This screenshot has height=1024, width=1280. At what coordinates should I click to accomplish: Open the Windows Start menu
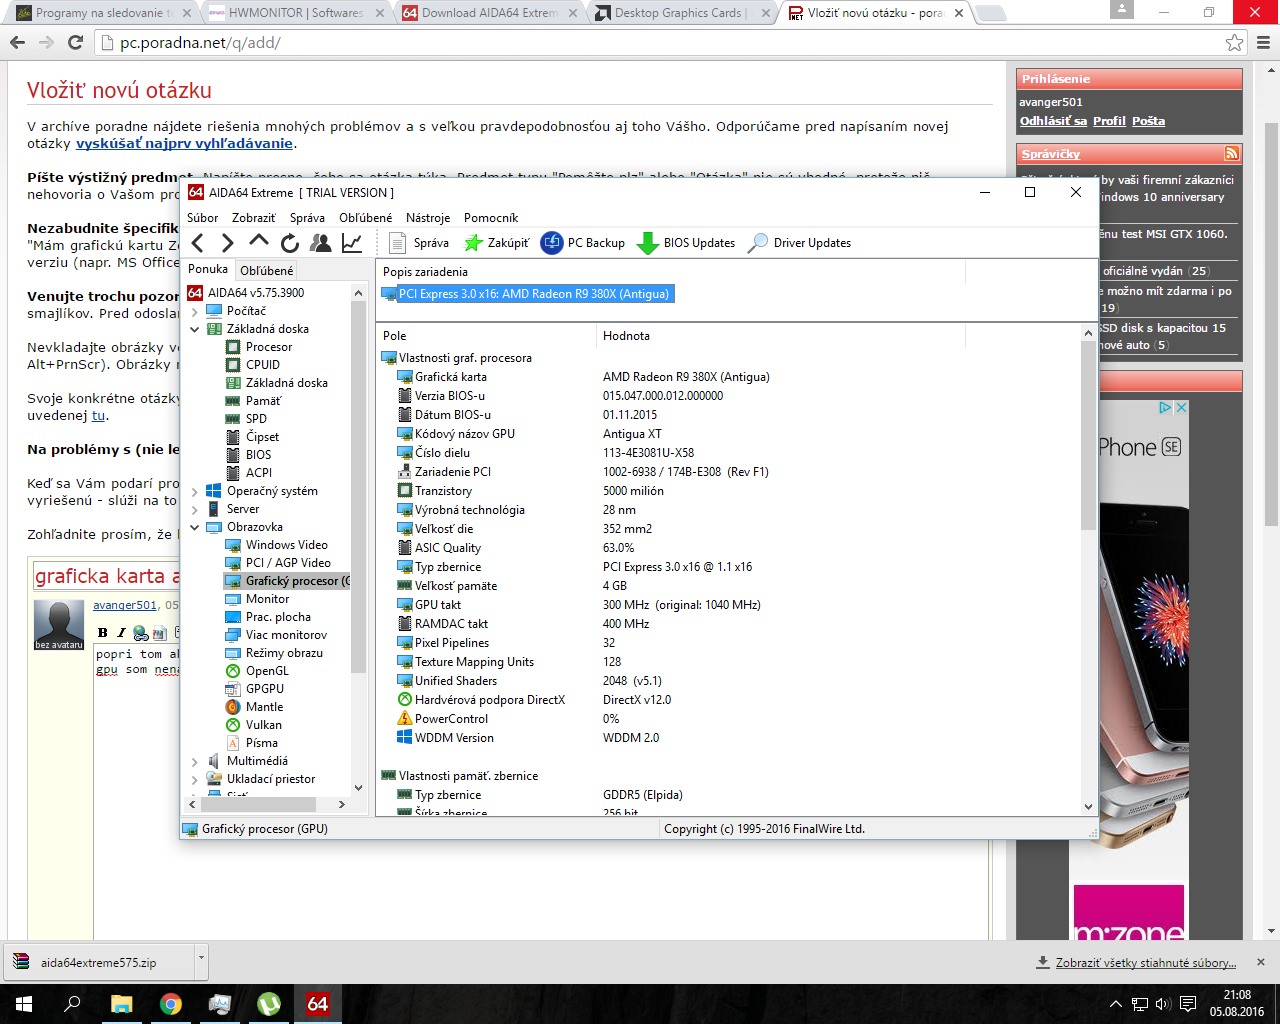(x=24, y=1004)
